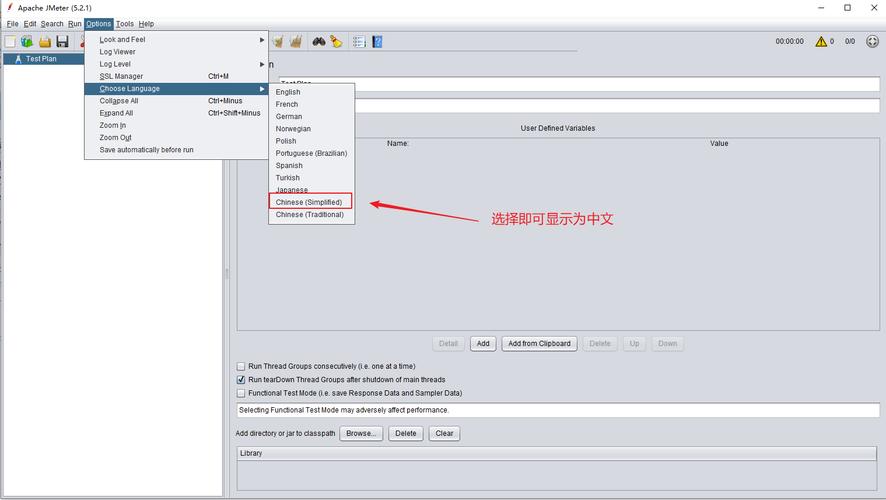The image size is (886, 500).
Task: Click the Clear All double-broom icon
Action: 296,41
